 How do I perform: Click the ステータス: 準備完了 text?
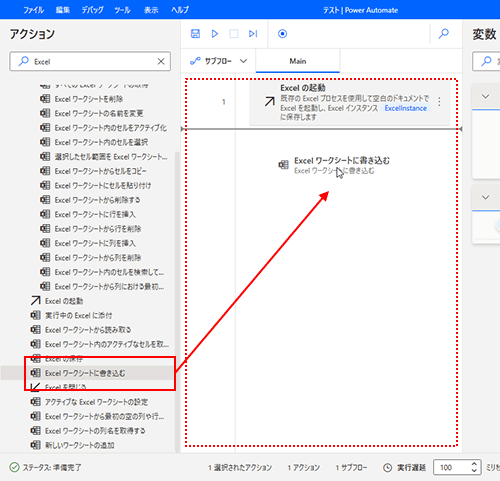coord(52,467)
